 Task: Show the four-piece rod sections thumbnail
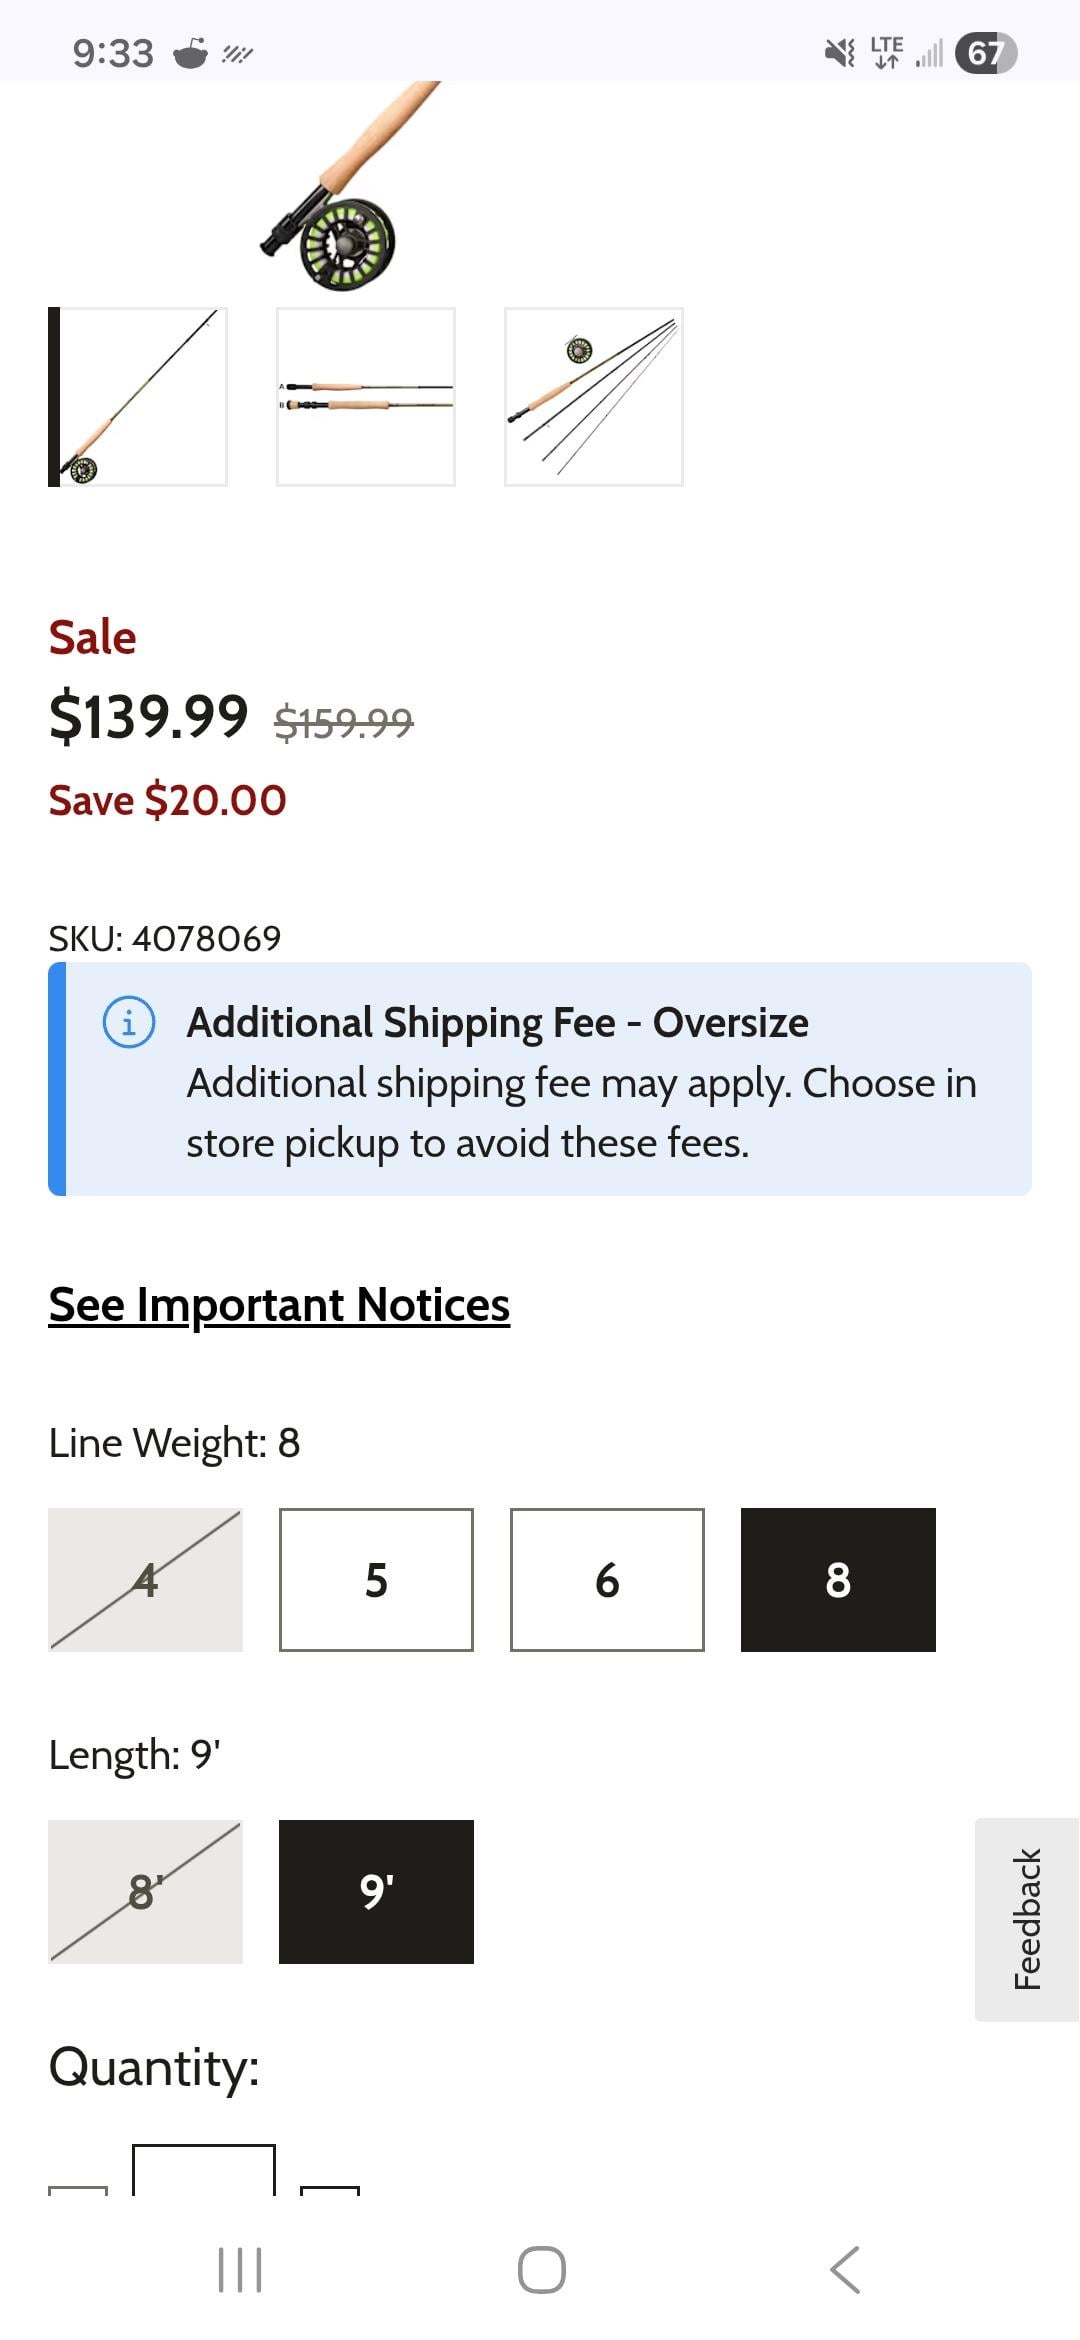coord(594,397)
